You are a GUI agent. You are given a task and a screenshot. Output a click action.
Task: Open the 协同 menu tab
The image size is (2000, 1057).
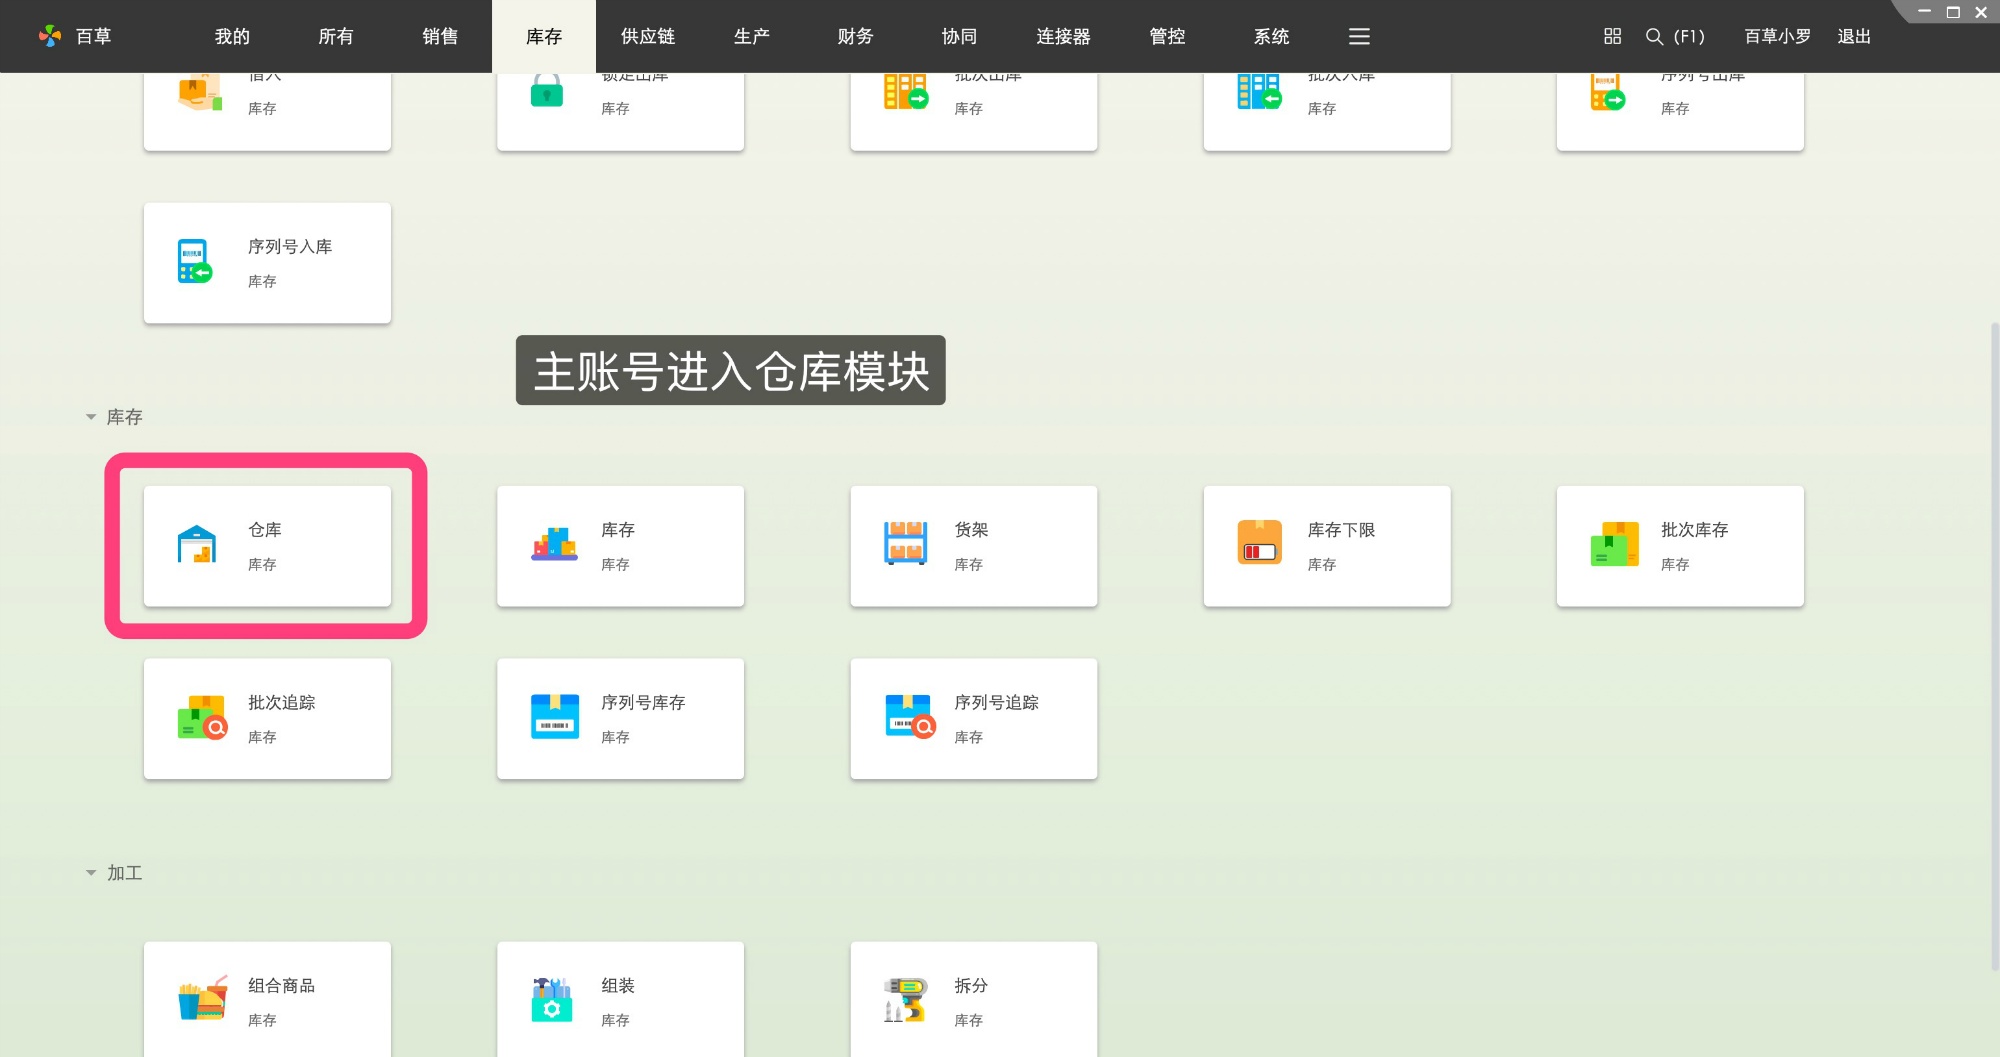coord(960,37)
